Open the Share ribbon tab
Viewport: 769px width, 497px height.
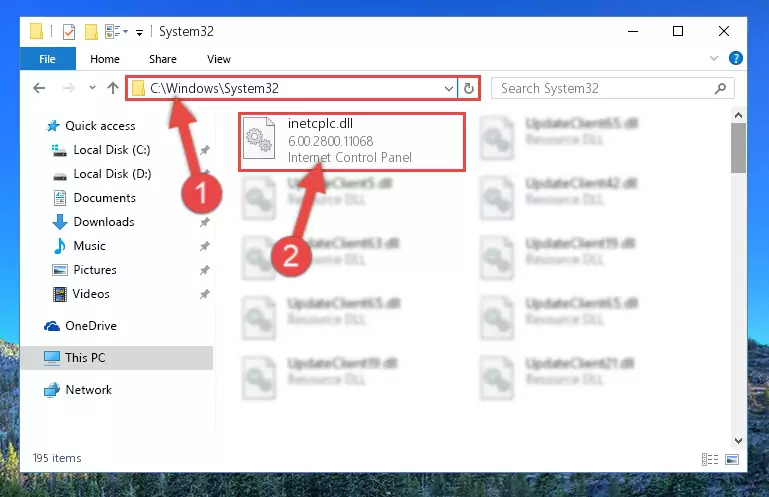(163, 59)
